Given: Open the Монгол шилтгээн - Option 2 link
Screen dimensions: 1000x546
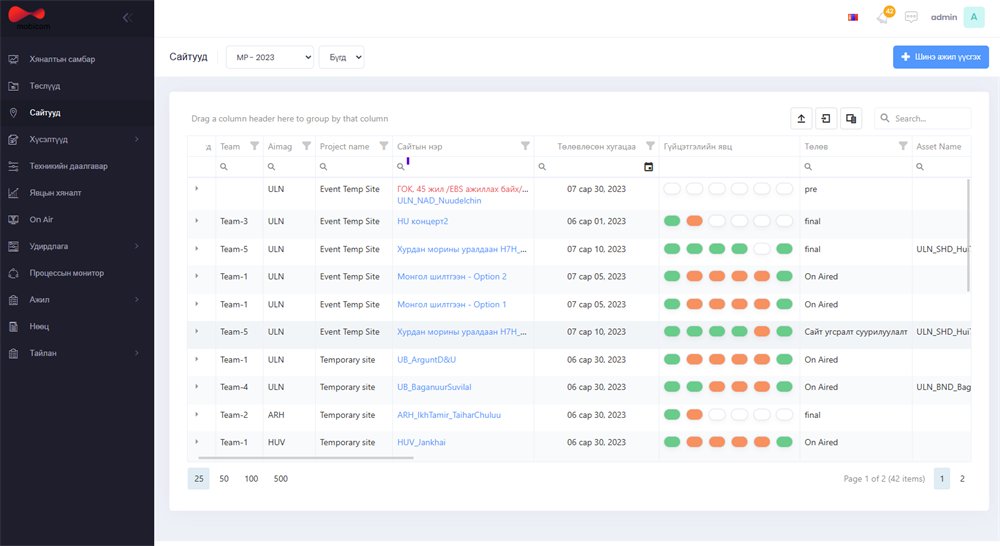Looking at the screenshot, I should (x=452, y=277).
